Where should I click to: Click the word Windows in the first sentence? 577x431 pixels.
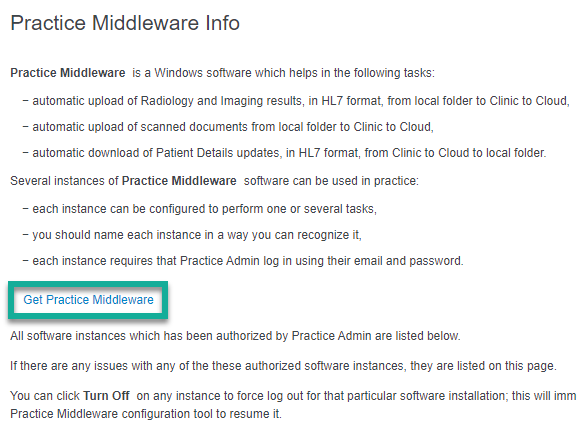click(178, 73)
